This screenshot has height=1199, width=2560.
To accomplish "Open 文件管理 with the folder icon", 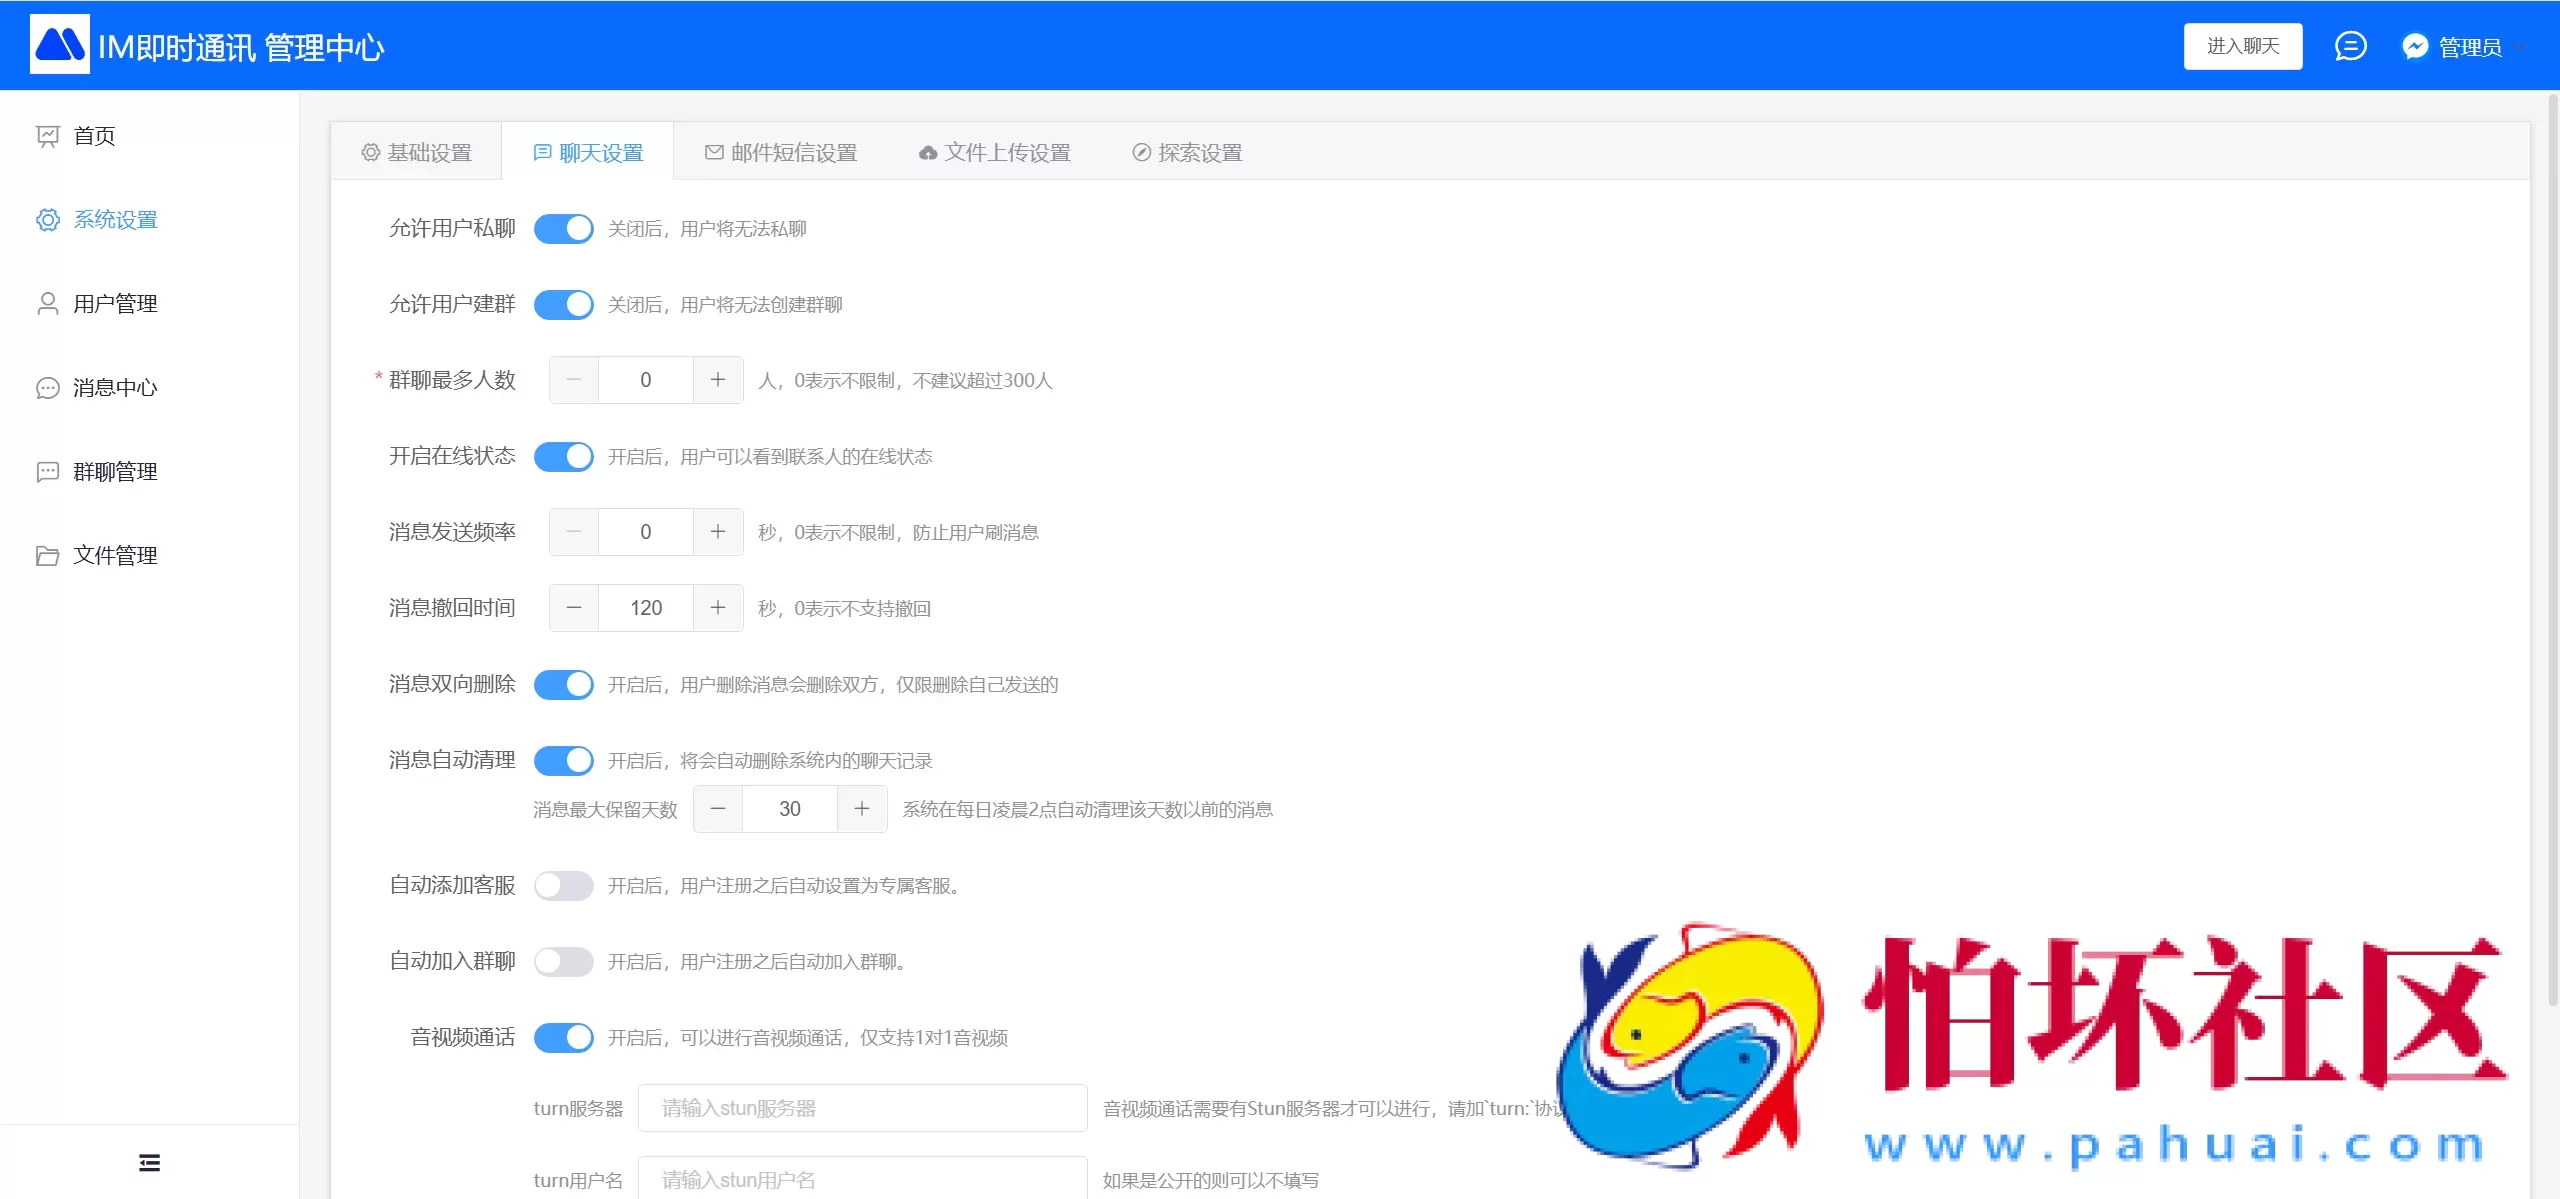I will click(x=48, y=555).
